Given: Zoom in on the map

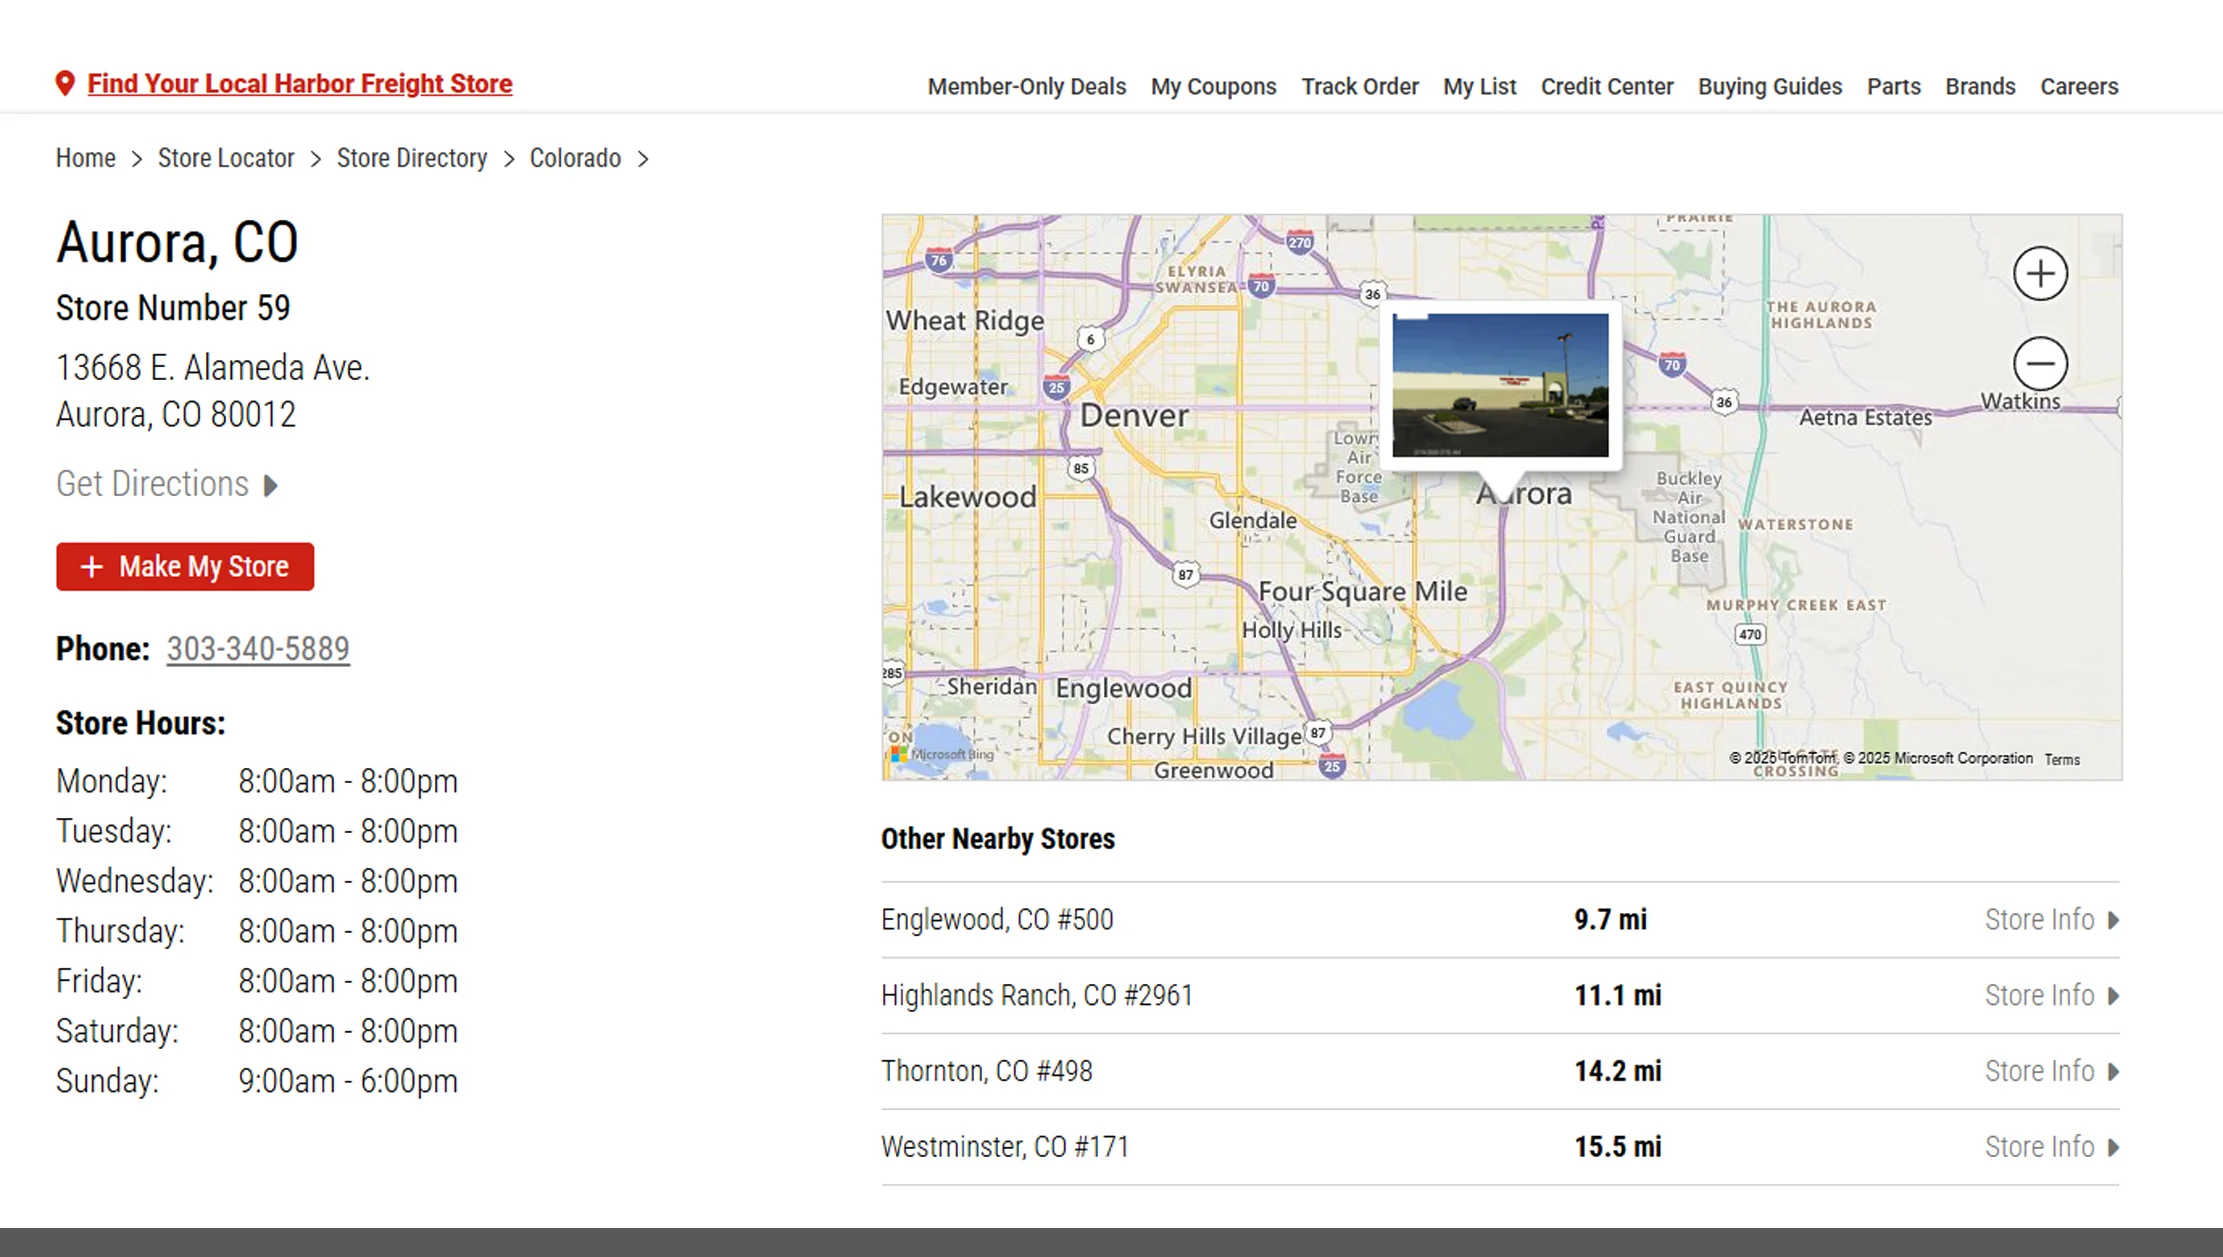Looking at the screenshot, I should pyautogui.click(x=2040, y=274).
